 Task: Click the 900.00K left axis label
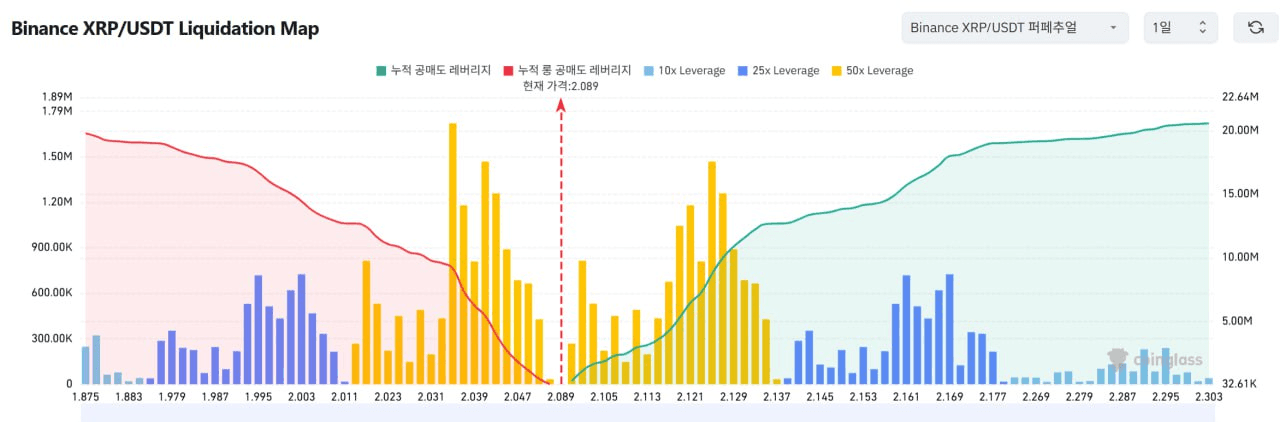pyautogui.click(x=50, y=248)
